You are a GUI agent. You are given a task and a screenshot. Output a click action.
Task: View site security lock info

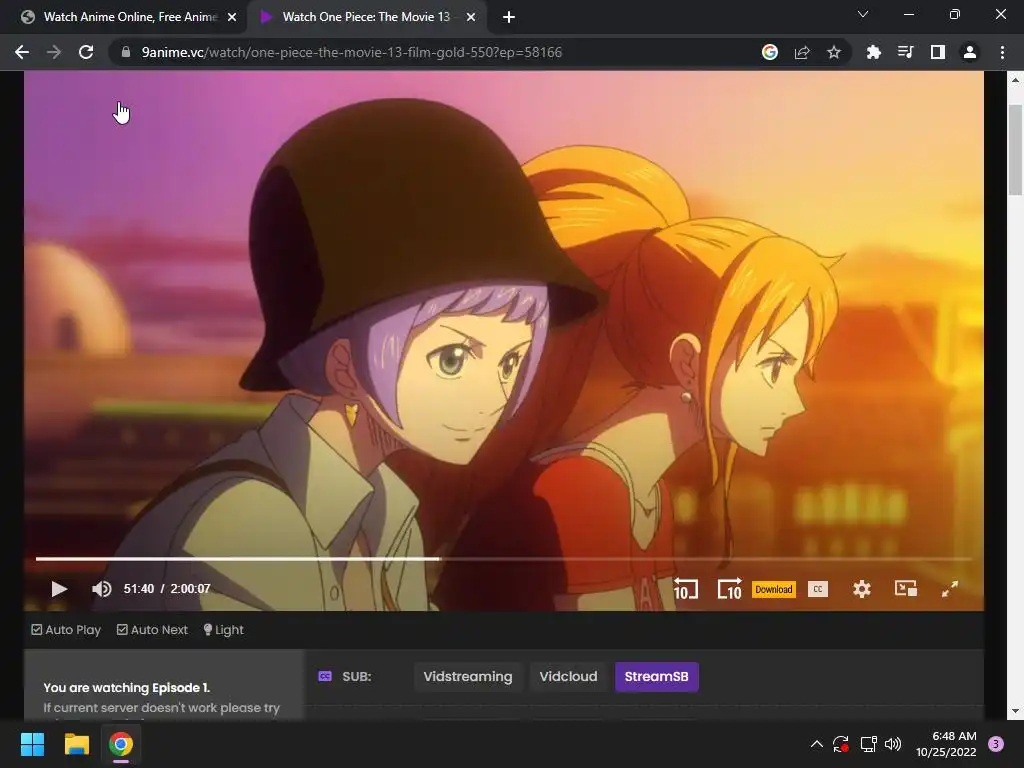coord(125,52)
